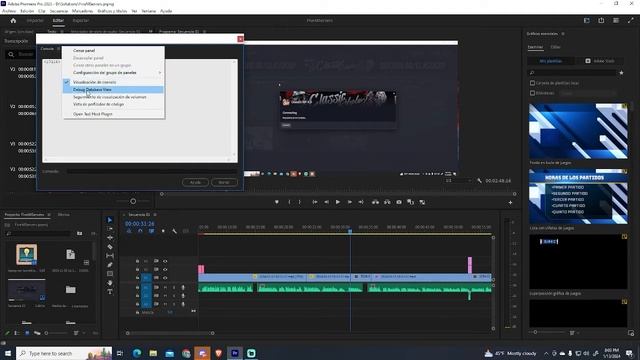The width and height of the screenshot is (640, 360).
Task: Select the Pen tool
Action: point(110,264)
